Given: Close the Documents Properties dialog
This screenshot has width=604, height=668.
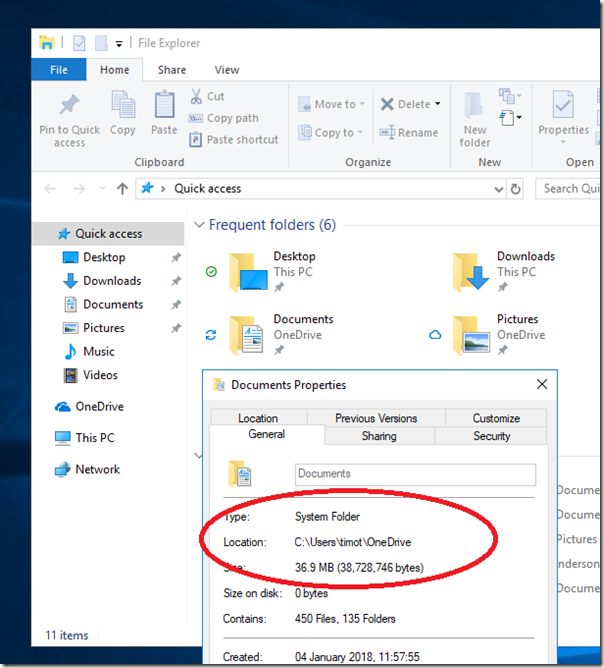Looking at the screenshot, I should 542,384.
